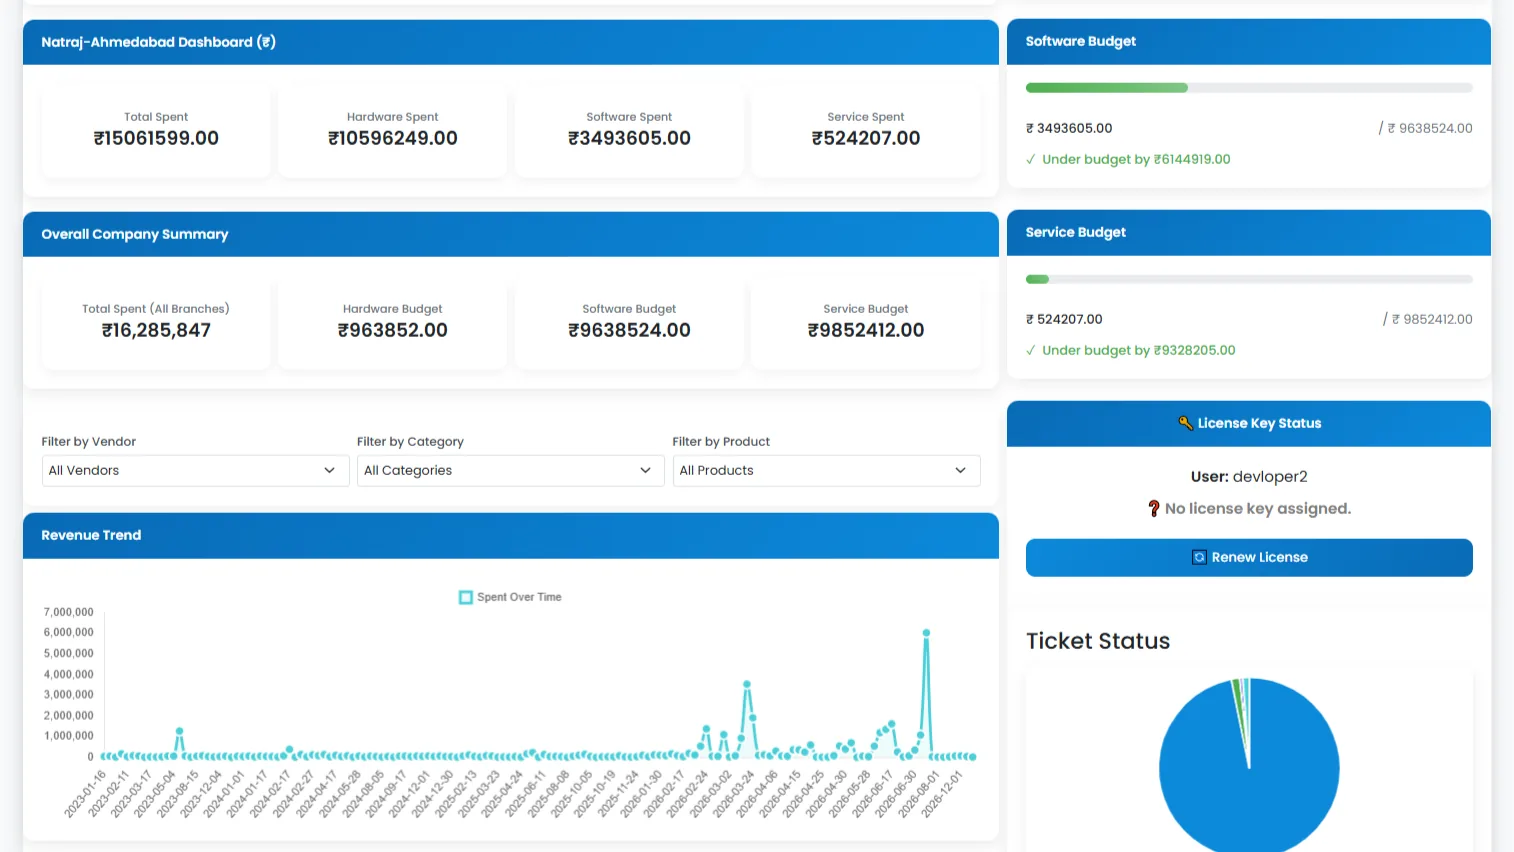Click the Revenue Trend panel header
The width and height of the screenshot is (1514, 852).
point(511,535)
